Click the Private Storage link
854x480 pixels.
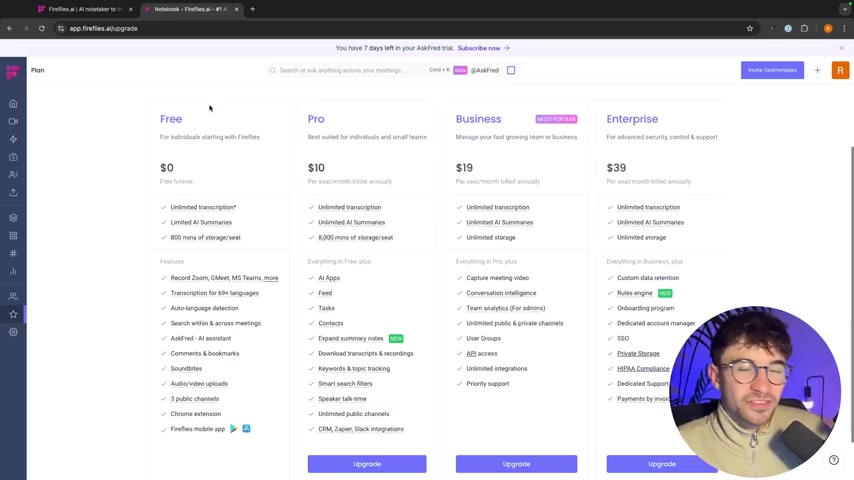(x=638, y=354)
